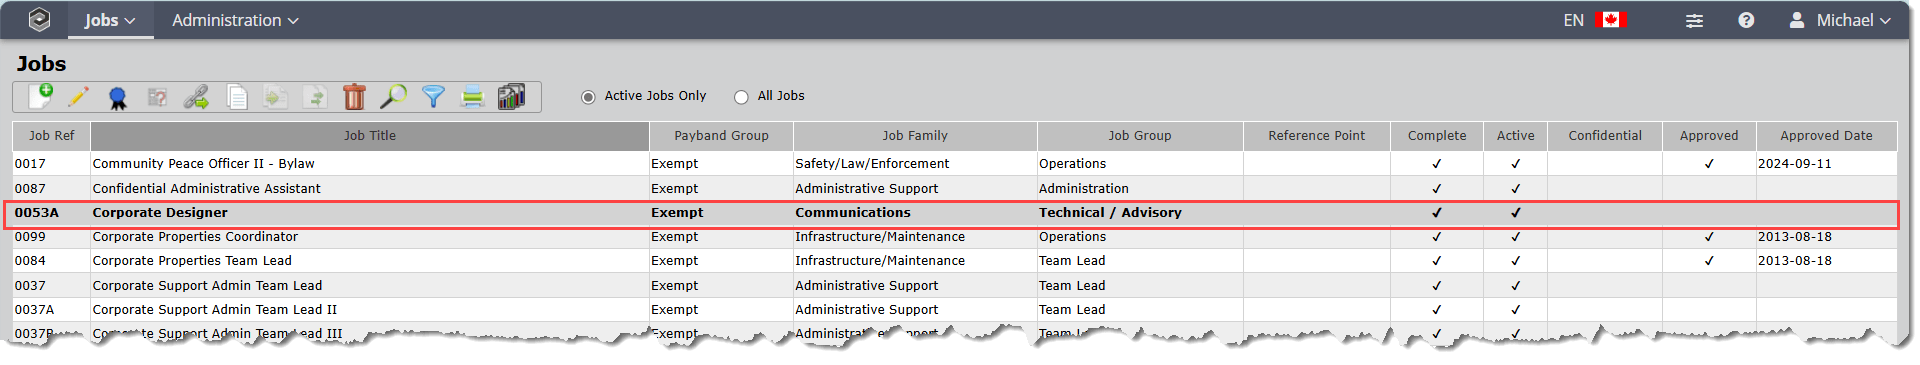The height and width of the screenshot is (365, 1920).
Task: Click the chart reports icon
Action: pos(511,97)
